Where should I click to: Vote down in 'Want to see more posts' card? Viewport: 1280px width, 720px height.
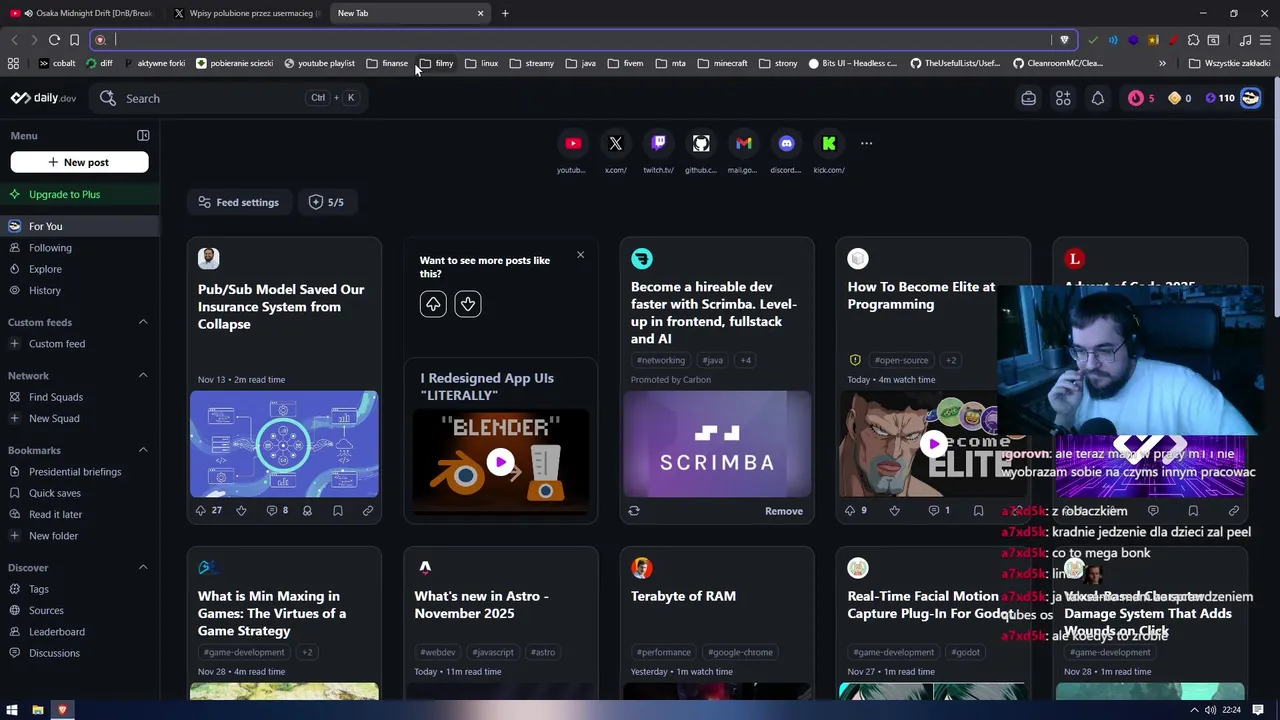tap(468, 304)
